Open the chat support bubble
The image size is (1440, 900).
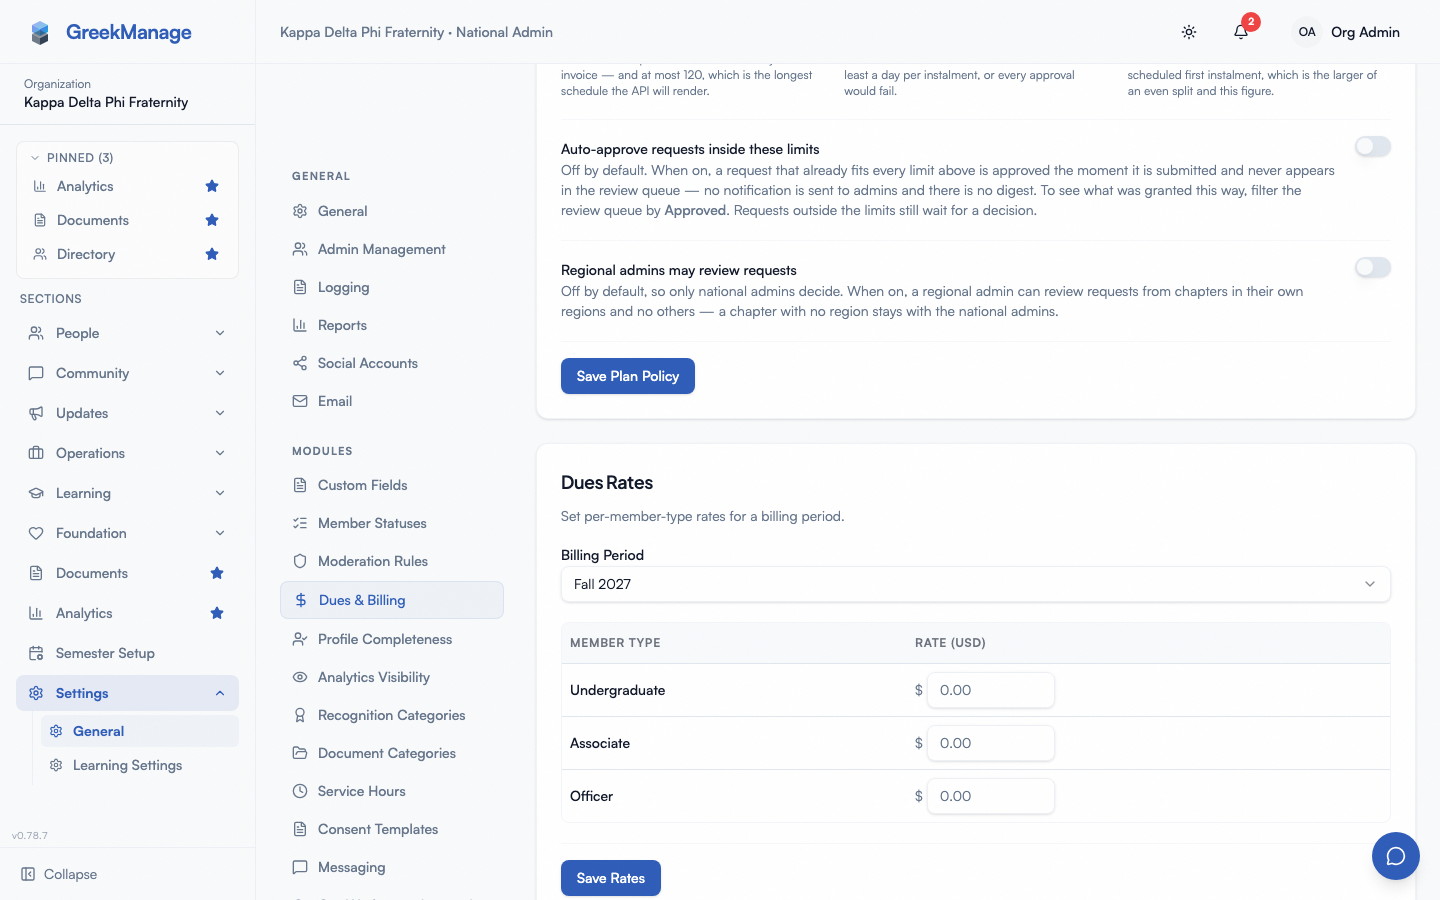[1396, 856]
